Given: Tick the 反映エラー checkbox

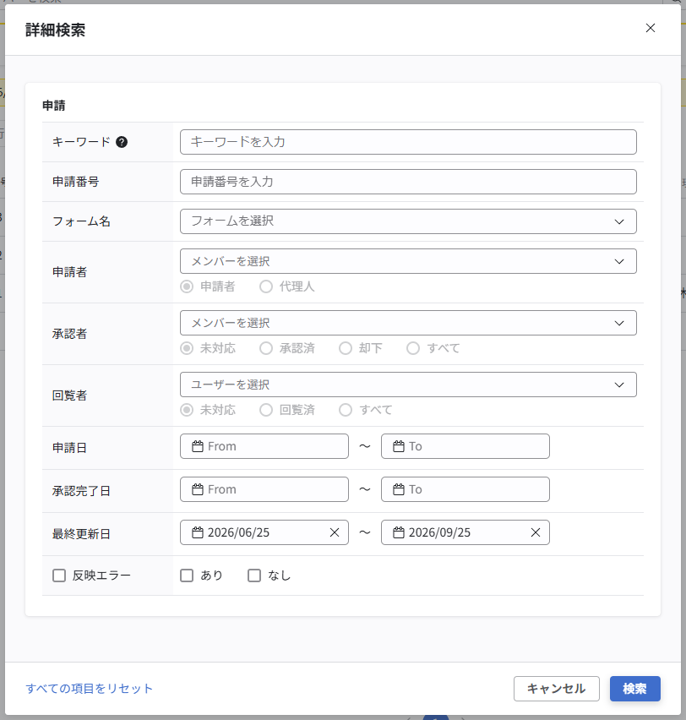Looking at the screenshot, I should 59,575.
